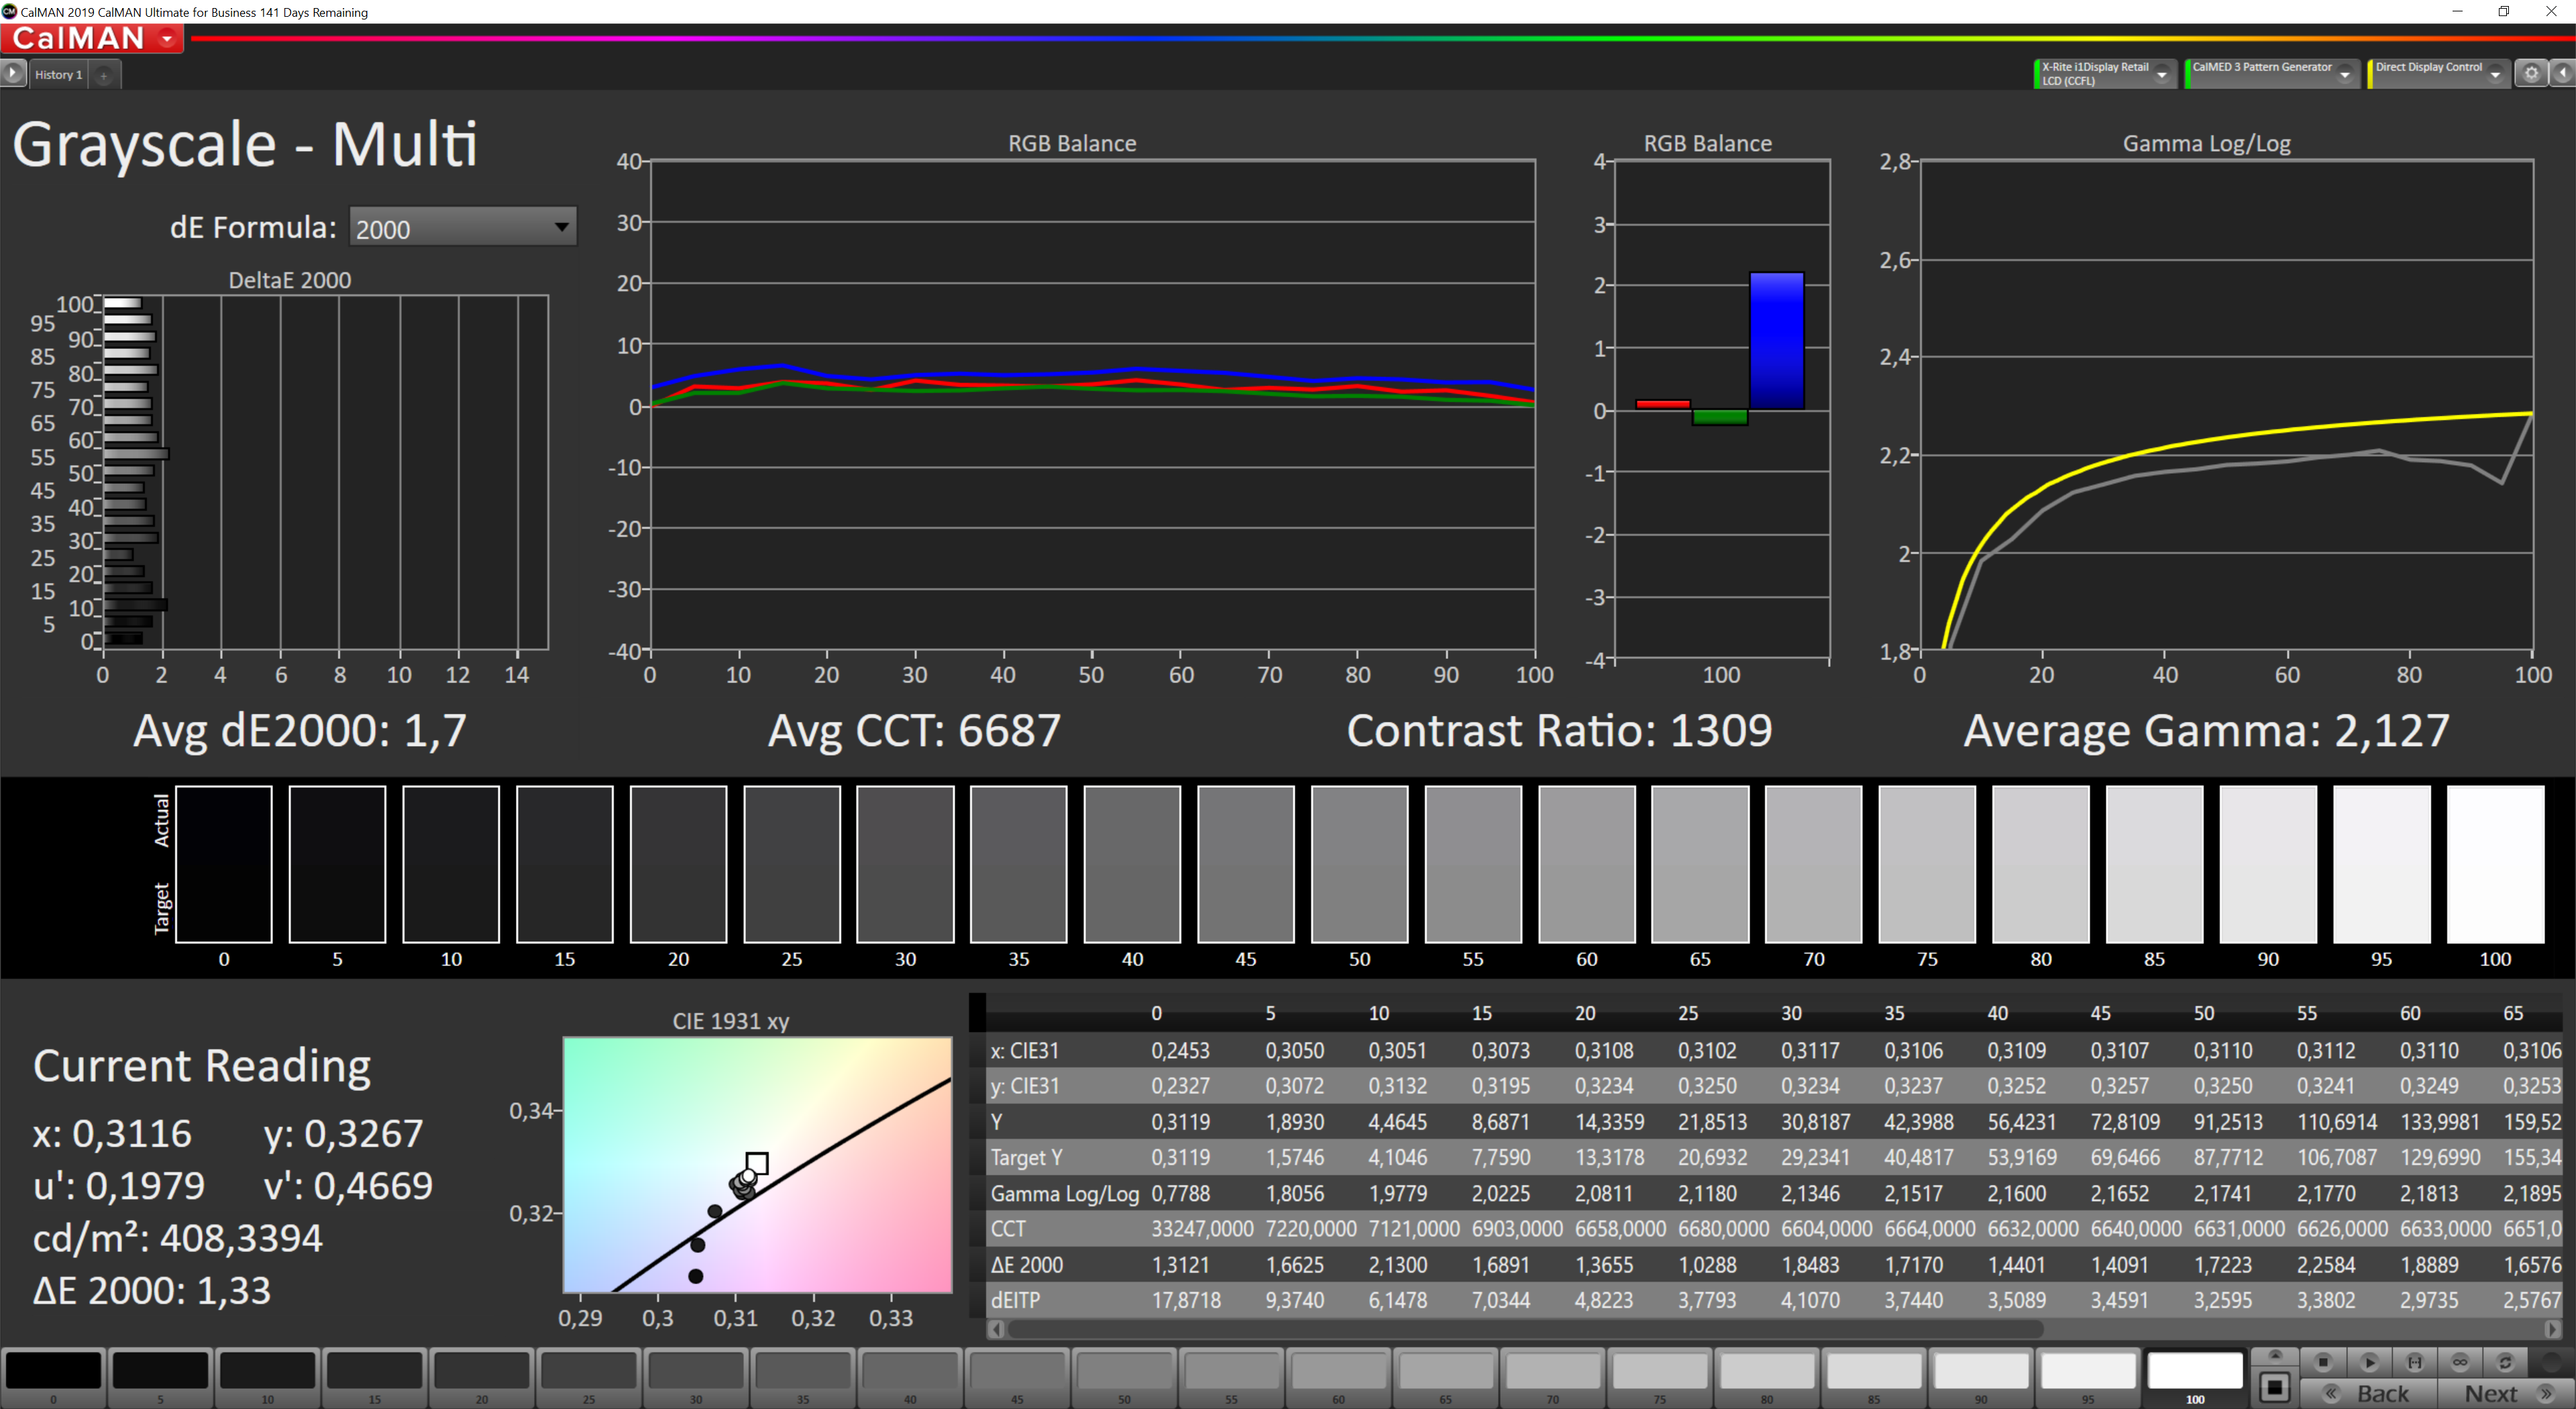Image resolution: width=2576 pixels, height=1409 pixels.
Task: Open the X-Rite i1Display Retail meter dropdown
Action: (x=2162, y=75)
